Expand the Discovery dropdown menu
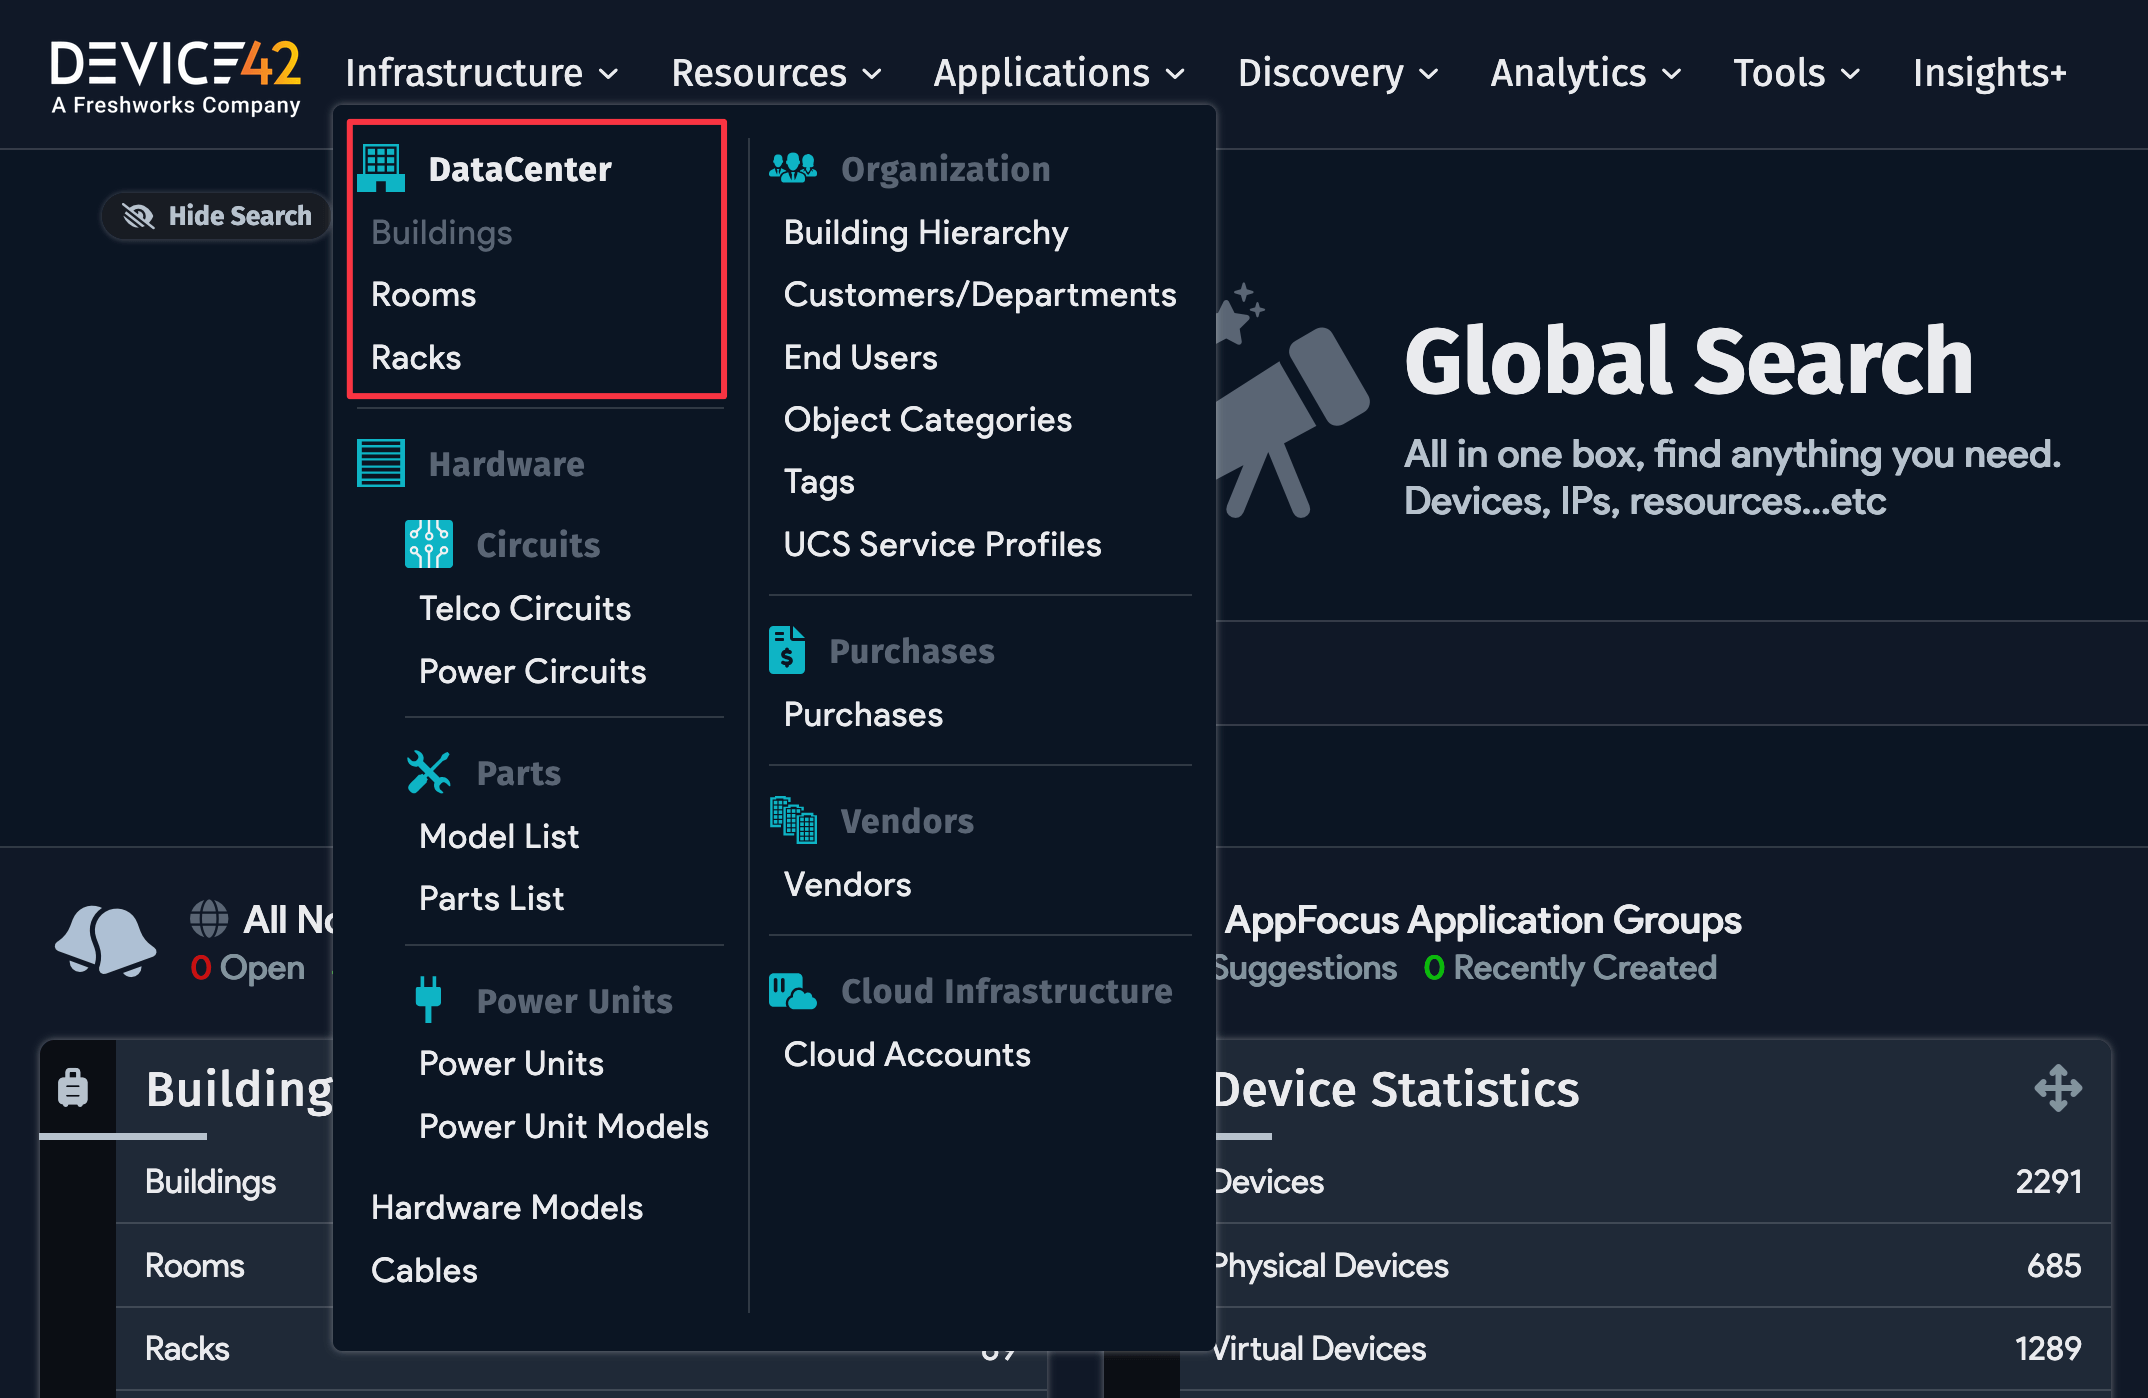The height and width of the screenshot is (1398, 2148). coord(1337,72)
